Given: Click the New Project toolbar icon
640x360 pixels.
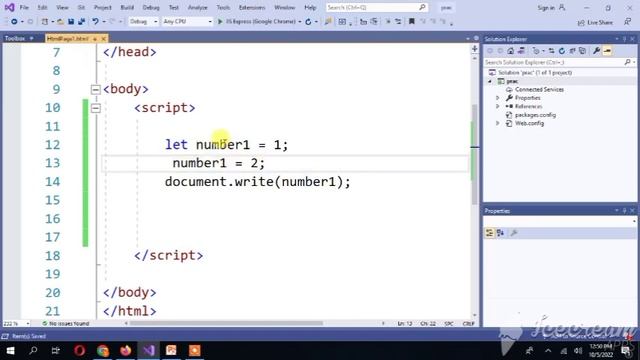Looking at the screenshot, I should (x=44, y=22).
